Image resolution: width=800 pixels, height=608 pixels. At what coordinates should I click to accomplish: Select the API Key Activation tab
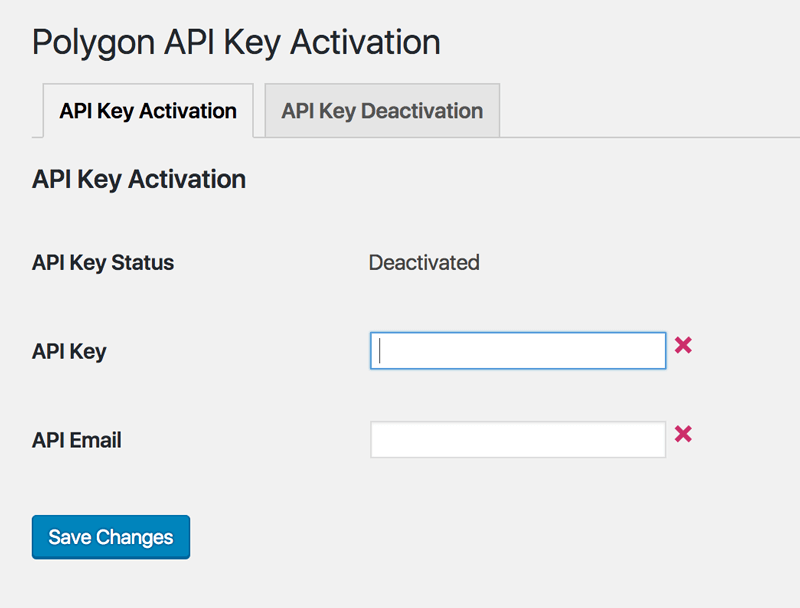[148, 111]
